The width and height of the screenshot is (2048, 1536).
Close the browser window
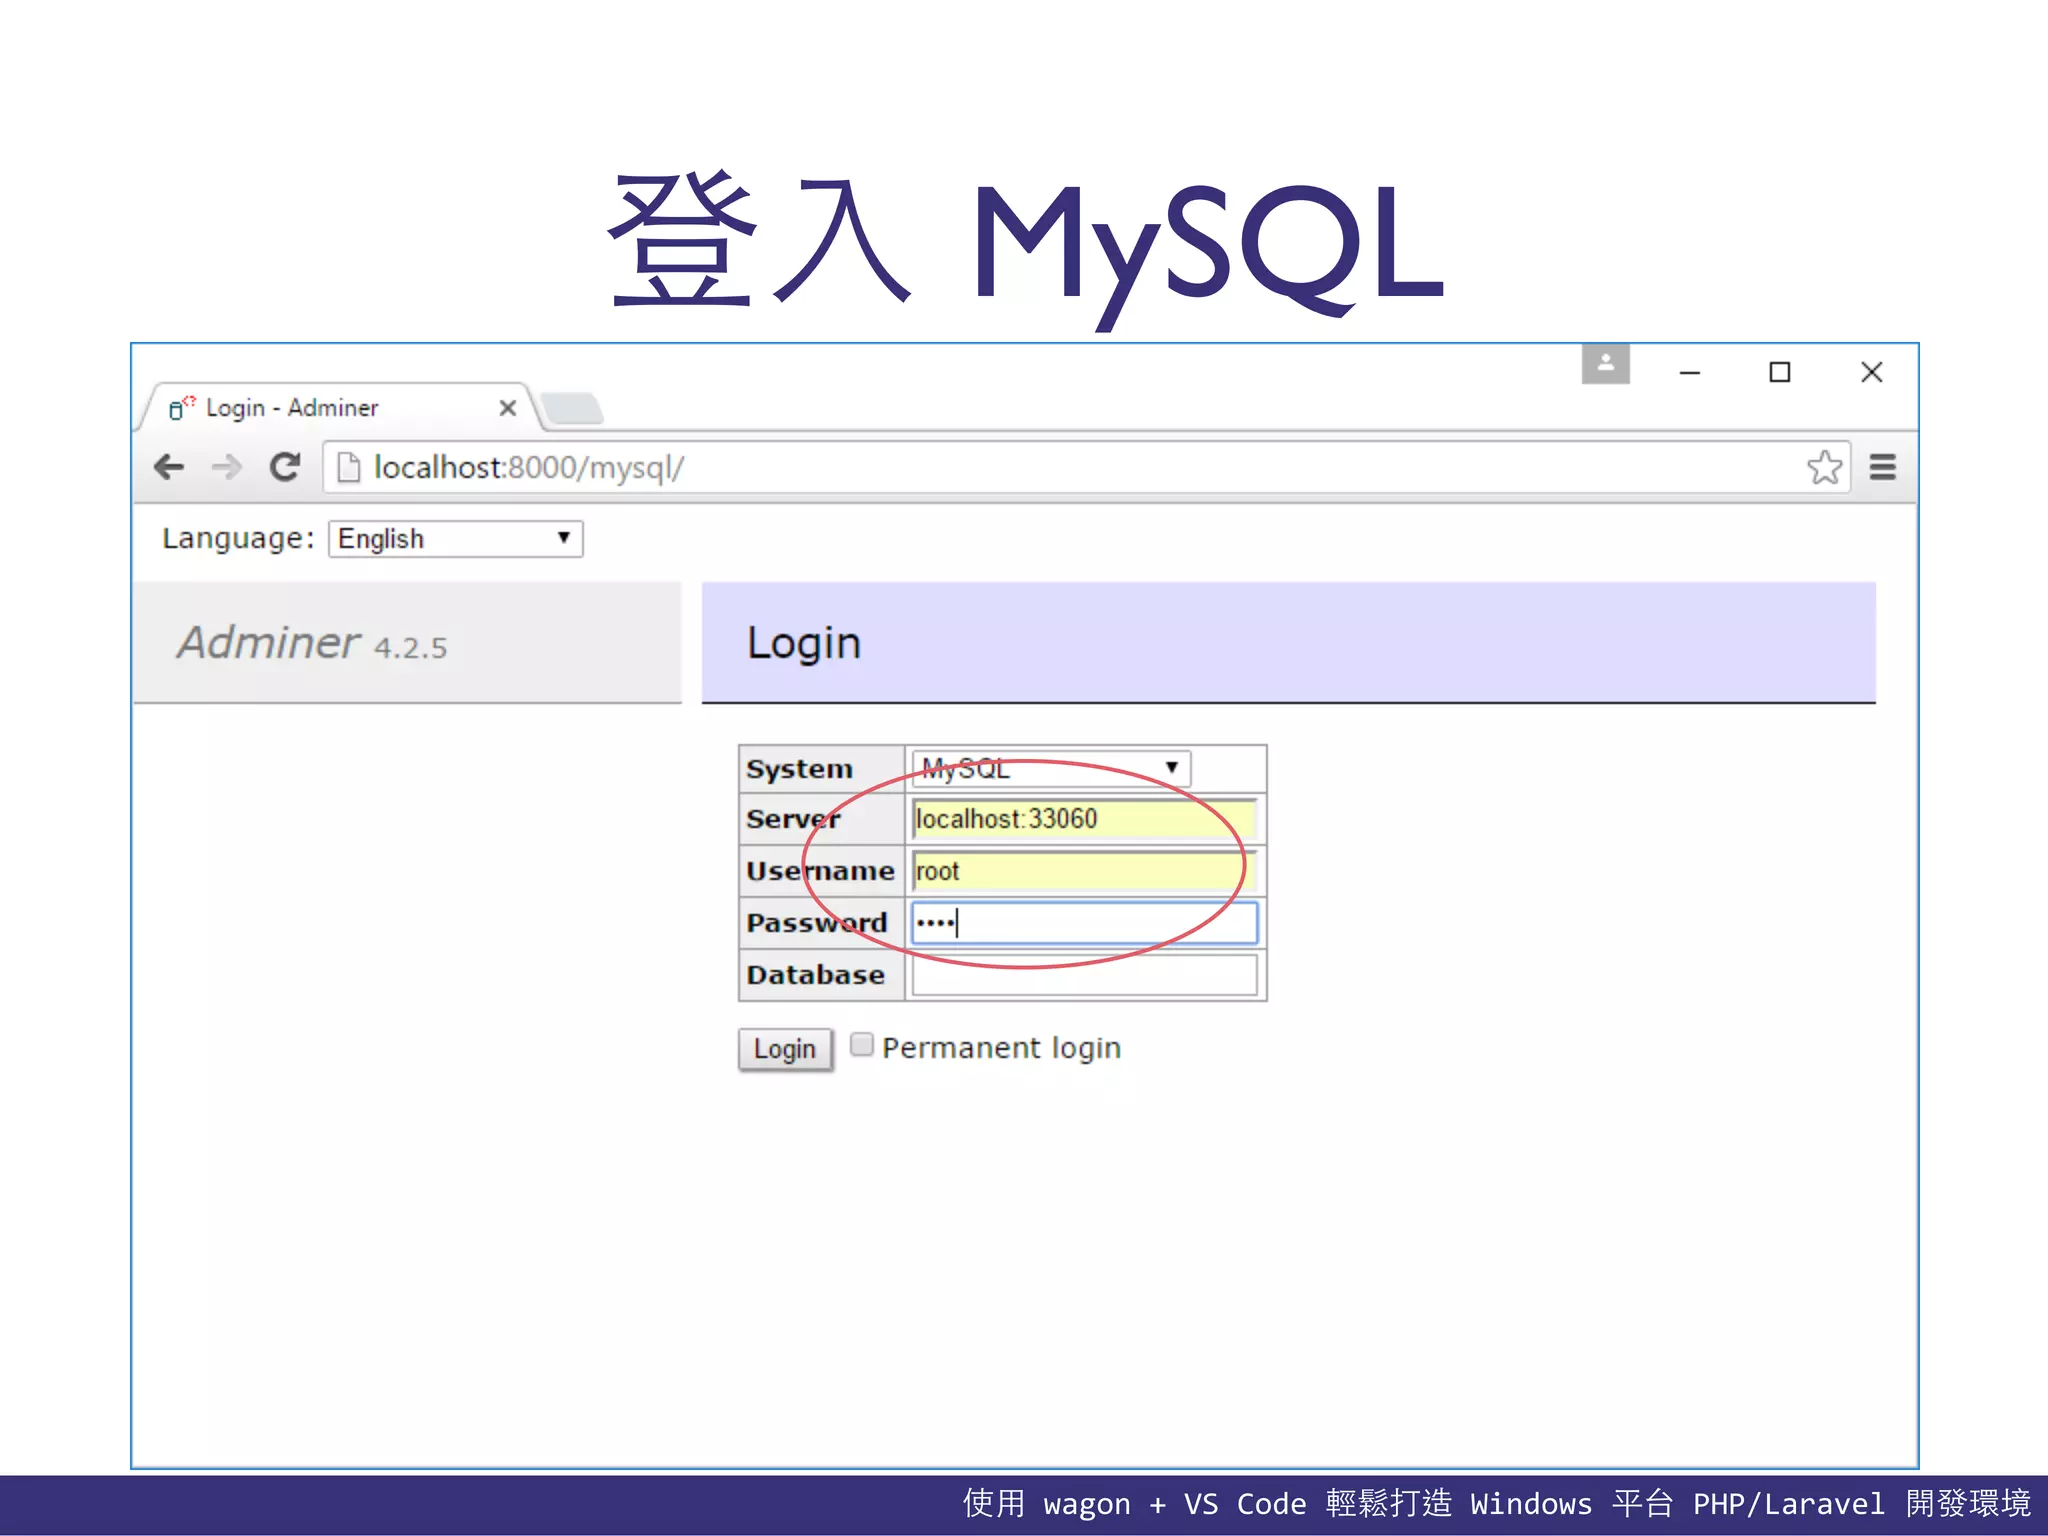[x=1871, y=372]
